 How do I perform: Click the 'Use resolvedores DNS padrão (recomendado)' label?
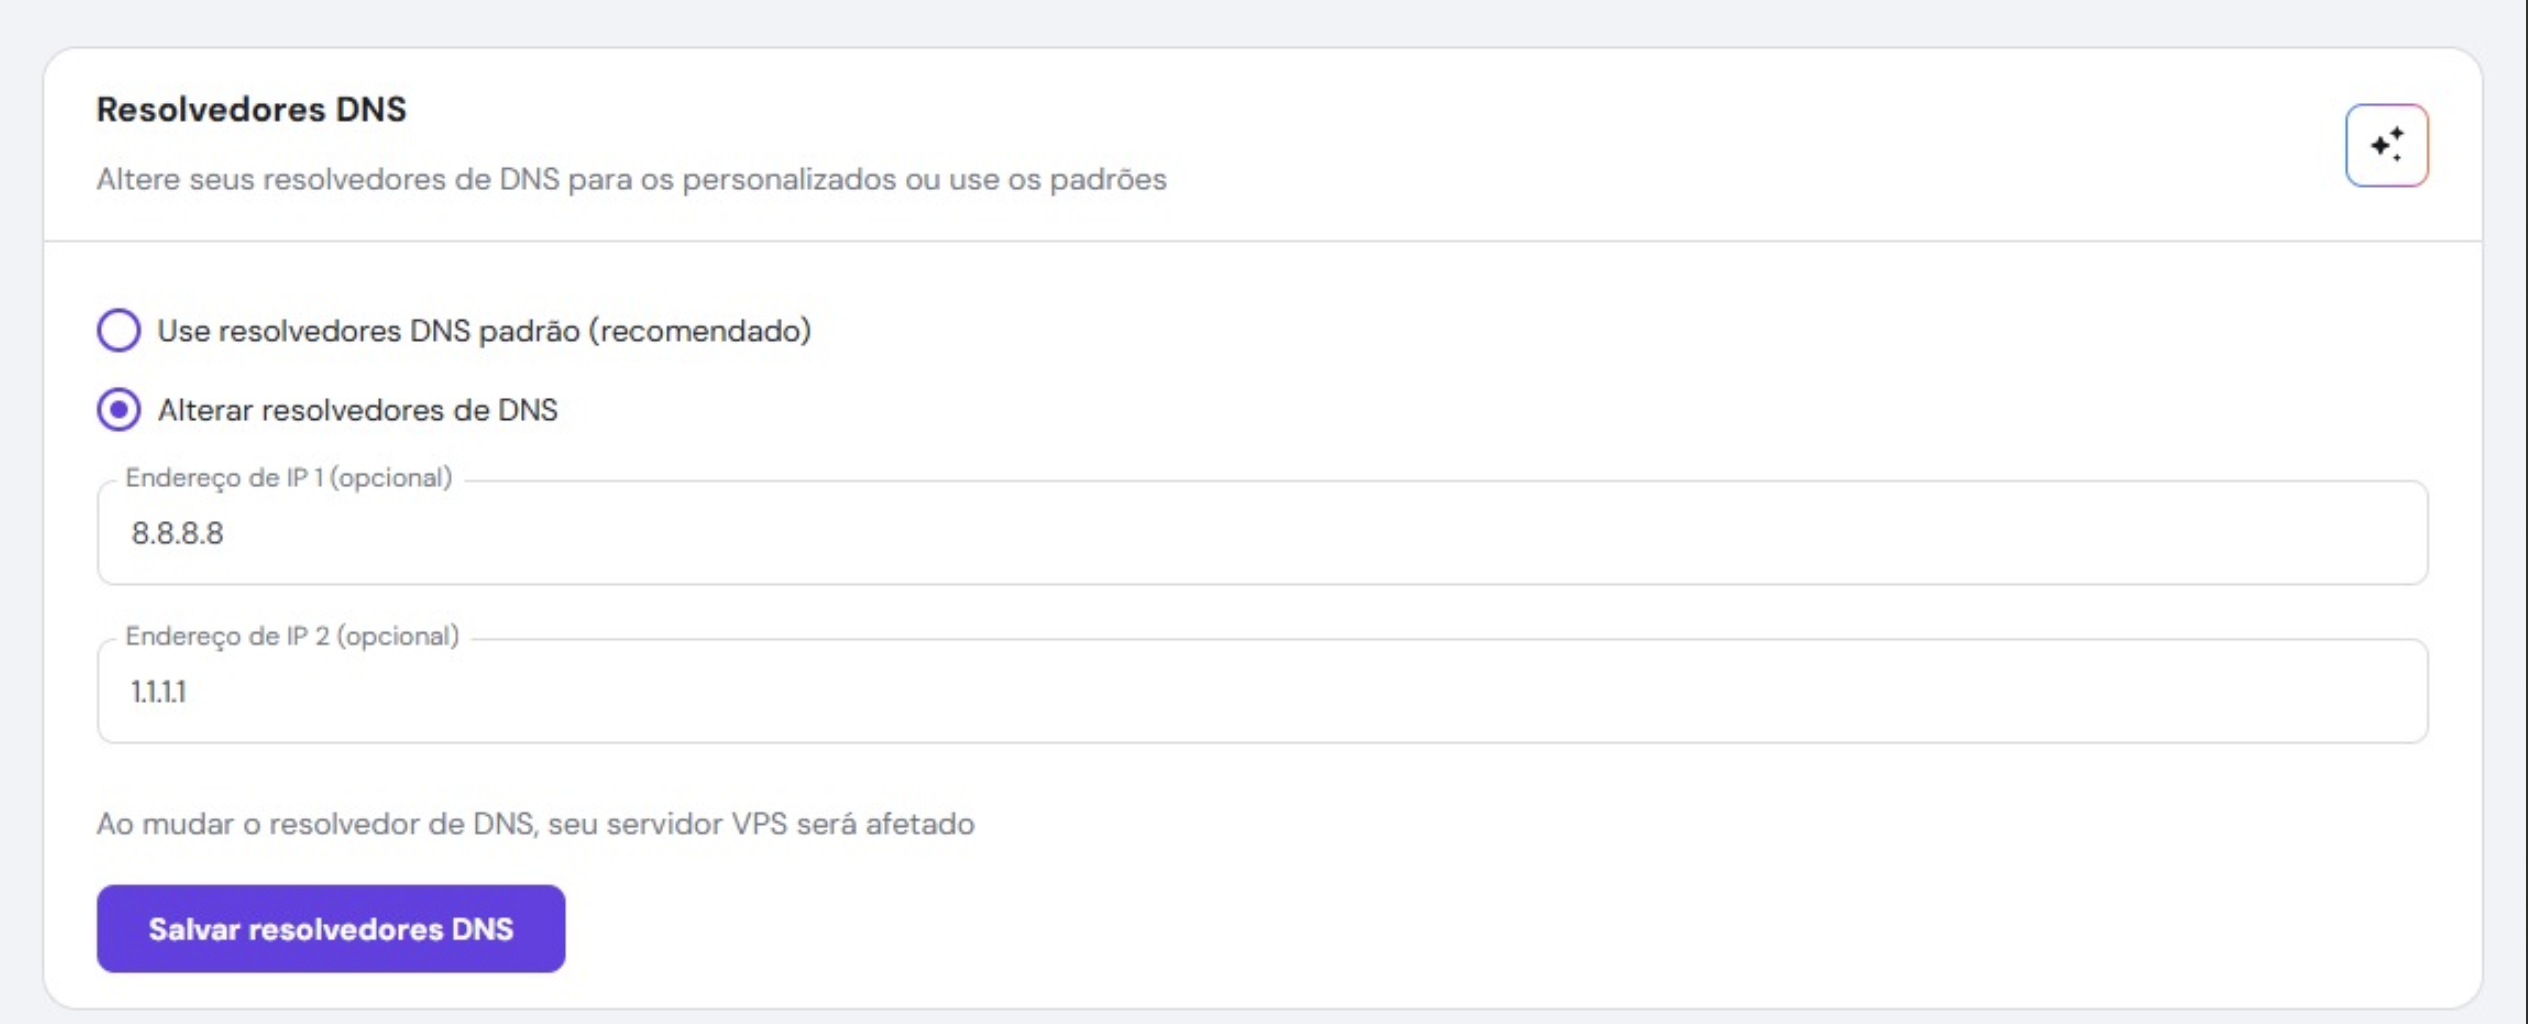[484, 331]
